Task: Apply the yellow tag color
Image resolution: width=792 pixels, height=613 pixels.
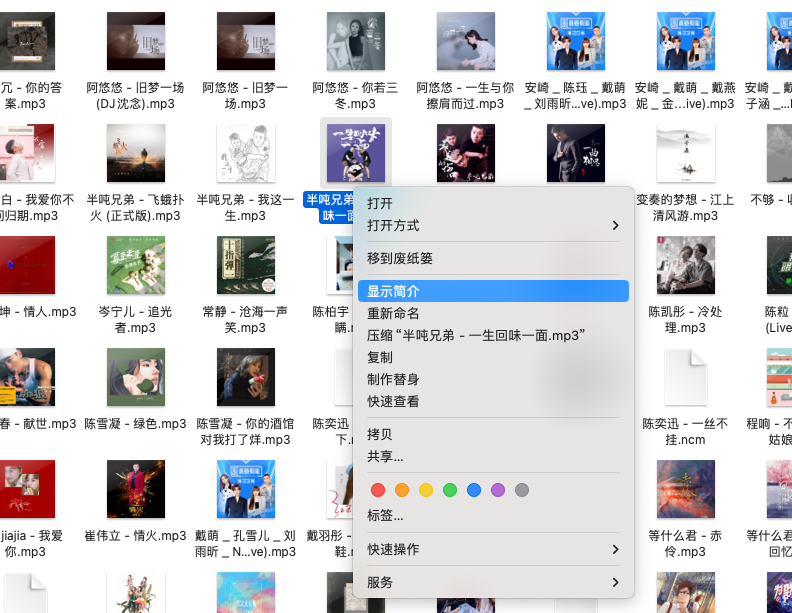Action: click(426, 490)
